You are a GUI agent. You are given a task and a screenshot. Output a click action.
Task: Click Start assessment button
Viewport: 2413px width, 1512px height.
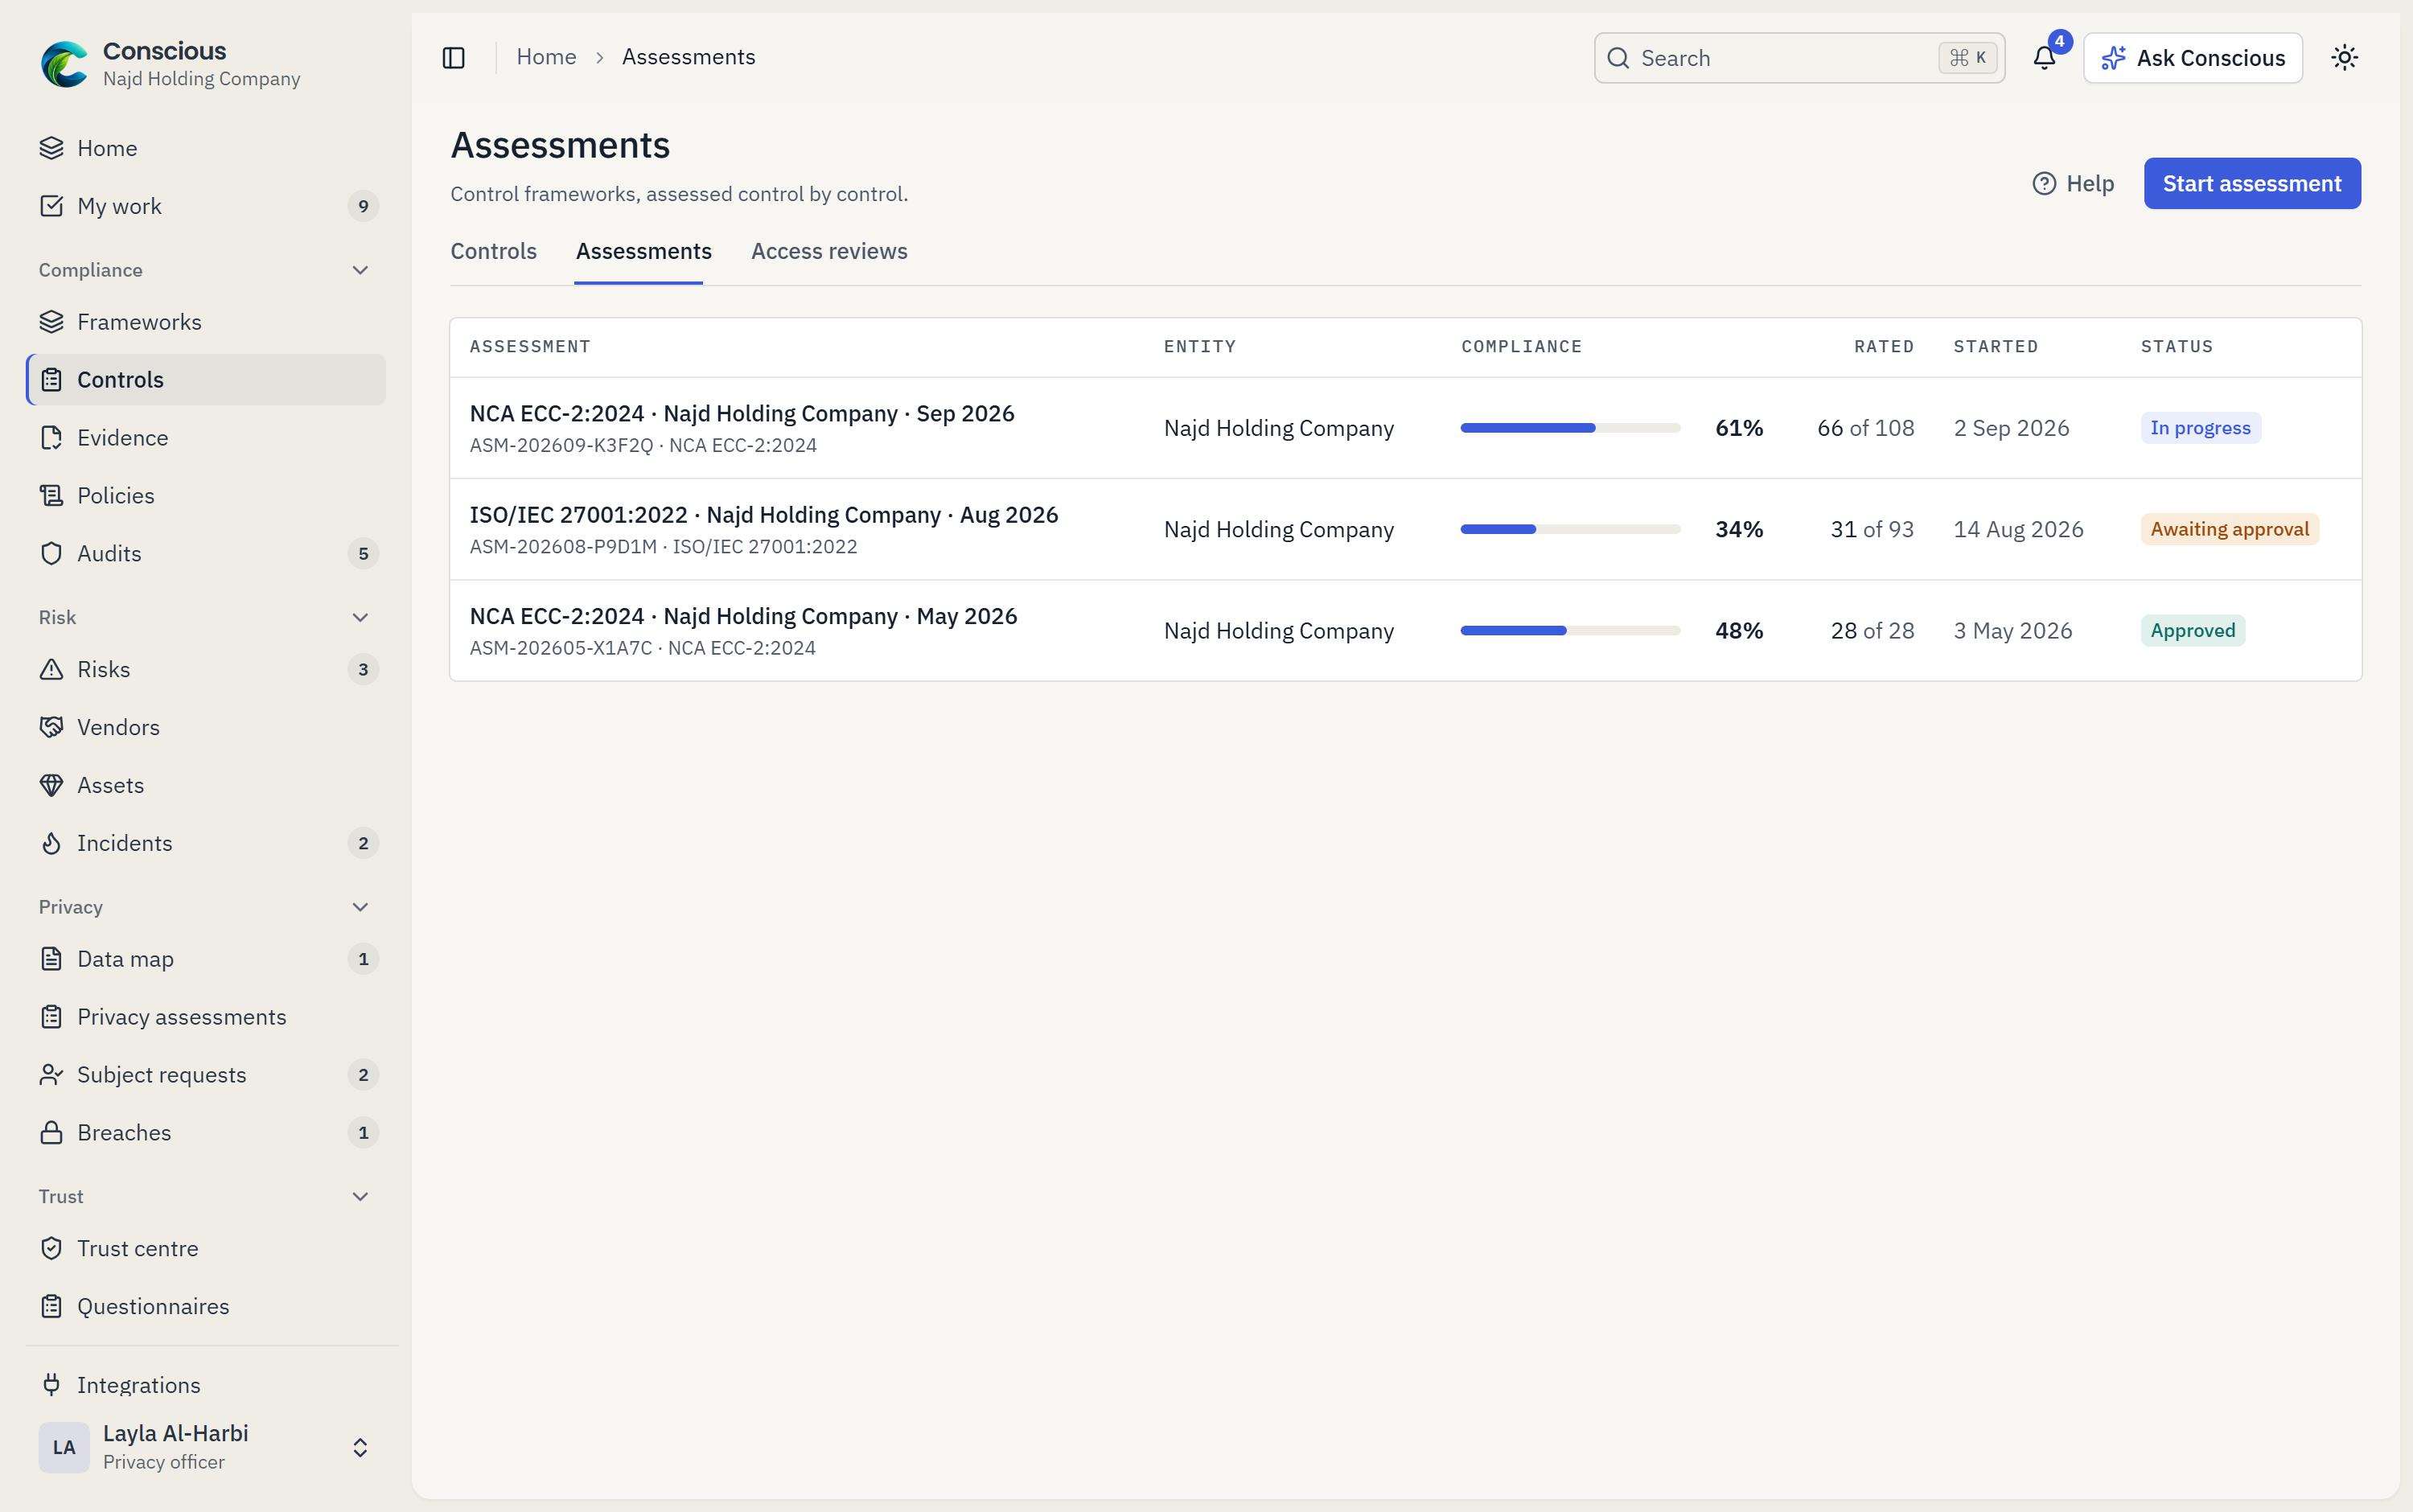2252,184
